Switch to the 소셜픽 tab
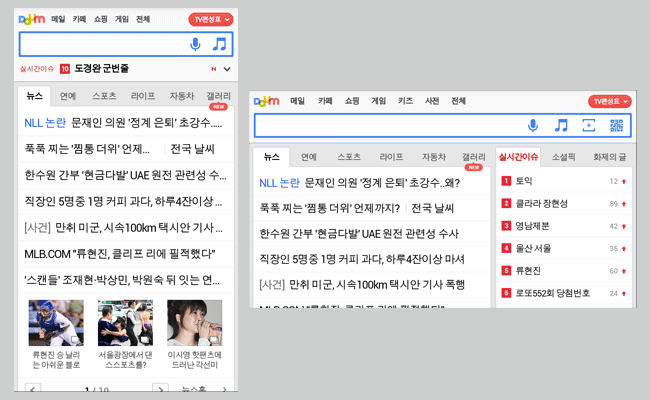650x400 pixels. click(x=563, y=157)
